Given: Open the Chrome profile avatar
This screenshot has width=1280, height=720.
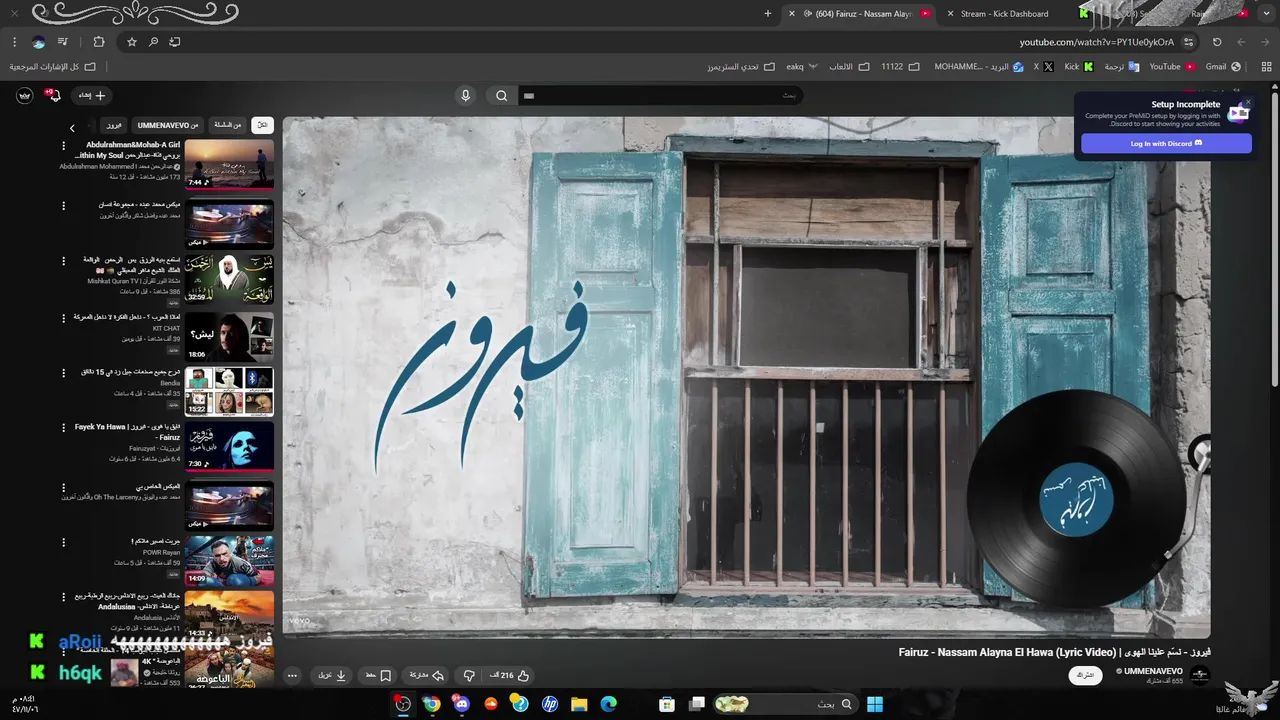Looking at the screenshot, I should [38, 42].
